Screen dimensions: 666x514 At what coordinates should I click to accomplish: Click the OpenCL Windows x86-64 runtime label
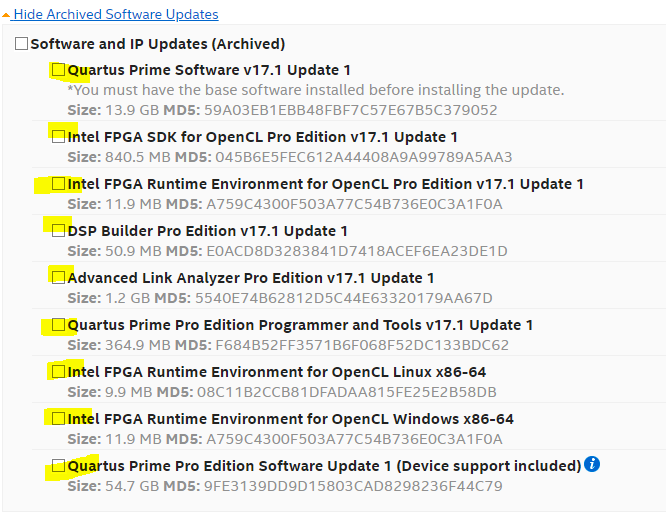[290, 419]
